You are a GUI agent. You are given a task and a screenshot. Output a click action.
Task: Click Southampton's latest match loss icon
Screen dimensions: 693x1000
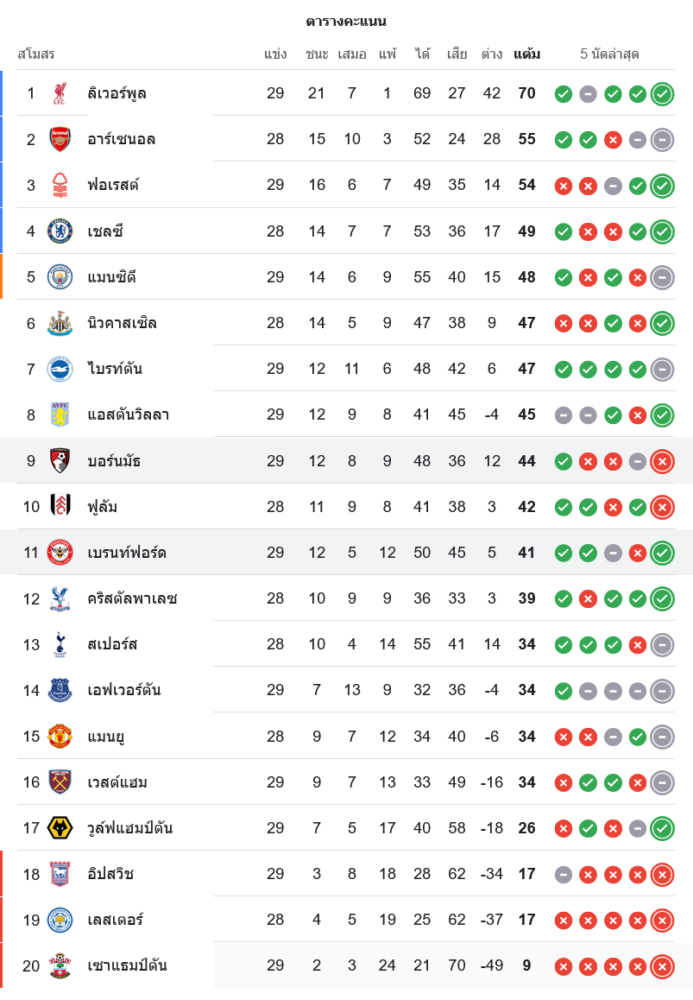[661, 966]
